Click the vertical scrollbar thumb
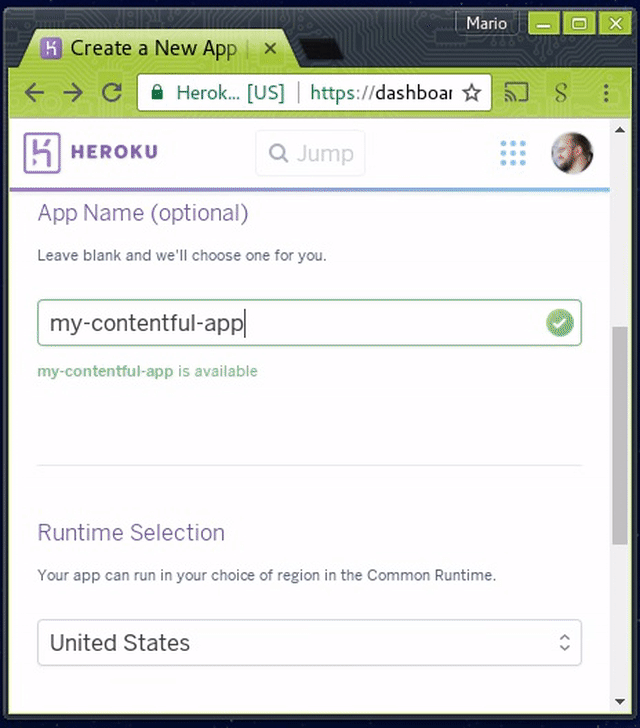The width and height of the screenshot is (640, 728). [x=620, y=436]
